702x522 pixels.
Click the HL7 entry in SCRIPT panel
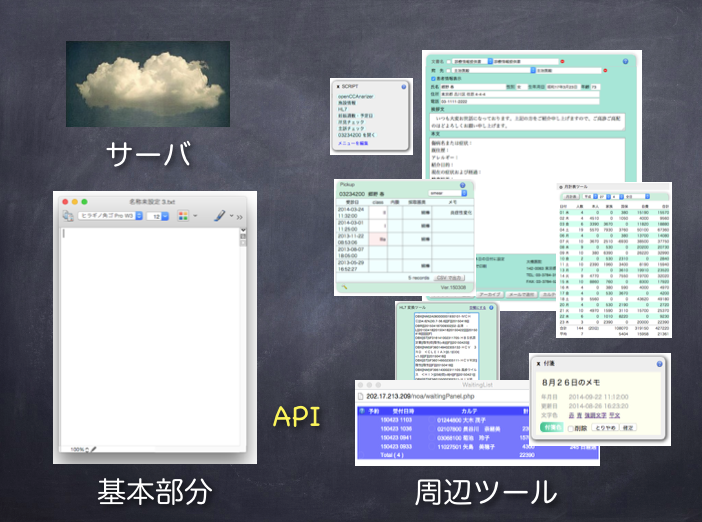[342, 109]
